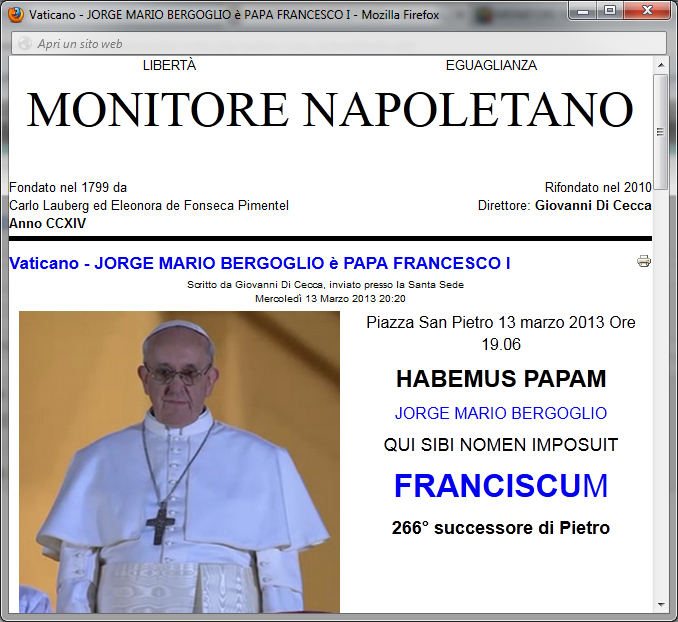Click the 'EGUAGLIANZA' header text
This screenshot has height=622, width=678.
pyautogui.click(x=491, y=65)
